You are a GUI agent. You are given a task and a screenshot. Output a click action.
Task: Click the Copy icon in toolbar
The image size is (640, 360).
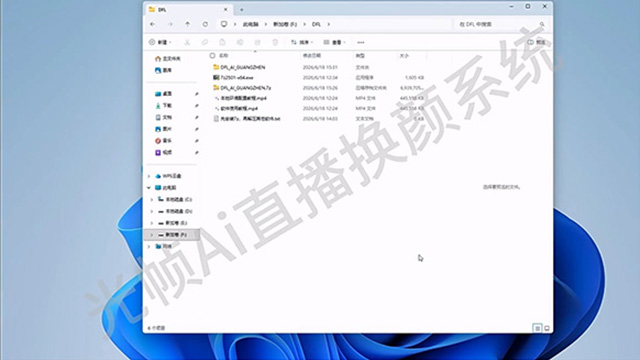click(x=204, y=42)
